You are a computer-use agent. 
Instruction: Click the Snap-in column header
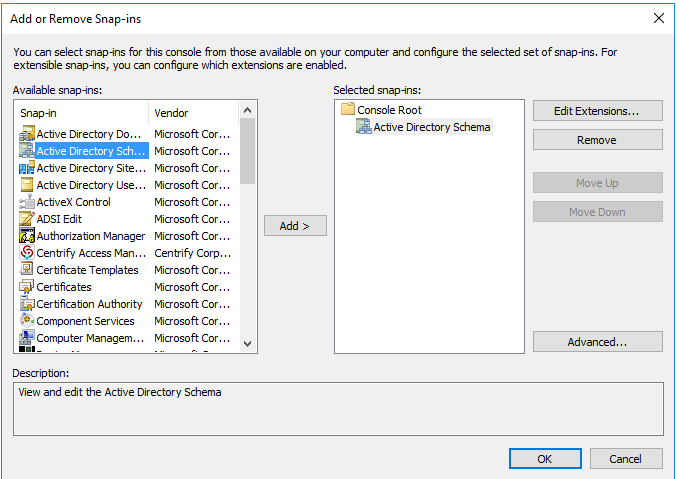(x=82, y=113)
